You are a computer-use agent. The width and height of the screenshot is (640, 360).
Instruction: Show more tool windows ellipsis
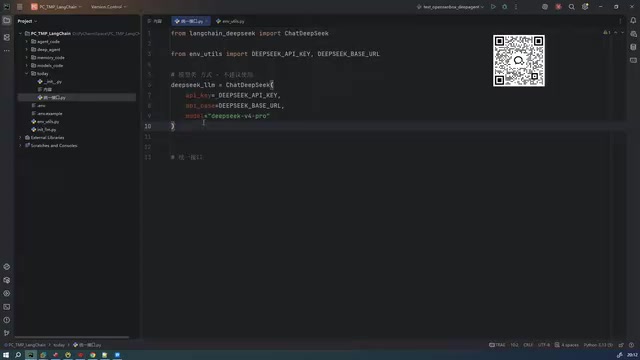click(x=7, y=51)
